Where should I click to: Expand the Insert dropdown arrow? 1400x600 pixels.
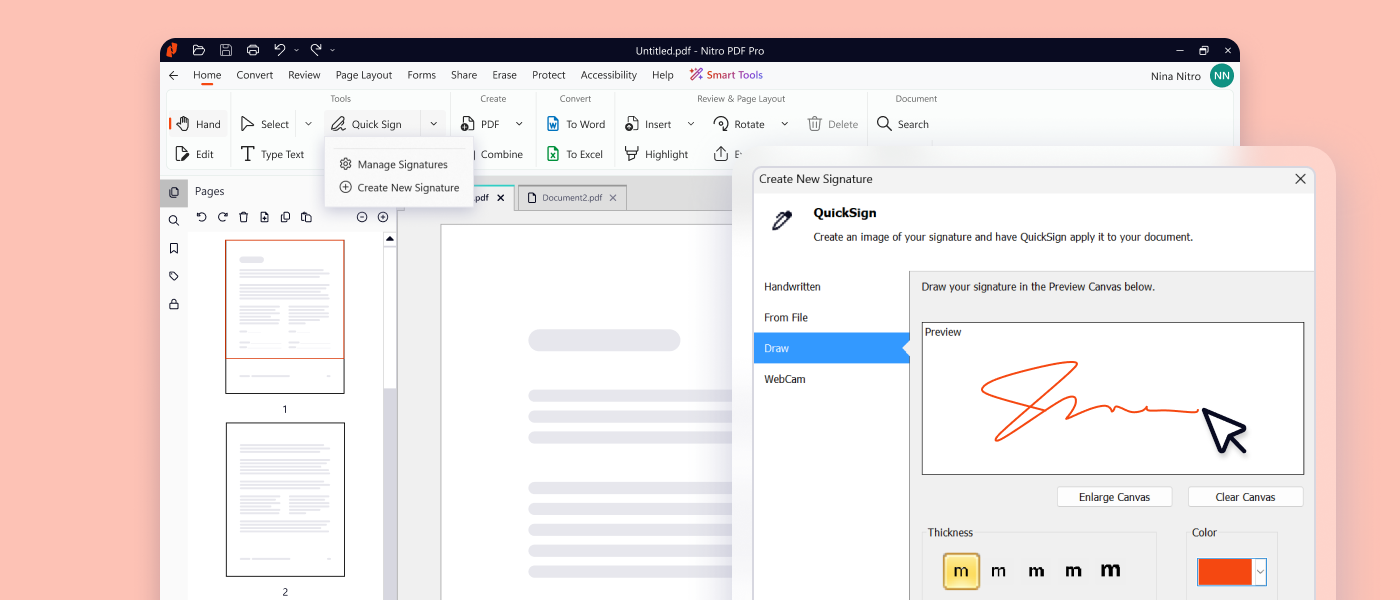[690, 124]
